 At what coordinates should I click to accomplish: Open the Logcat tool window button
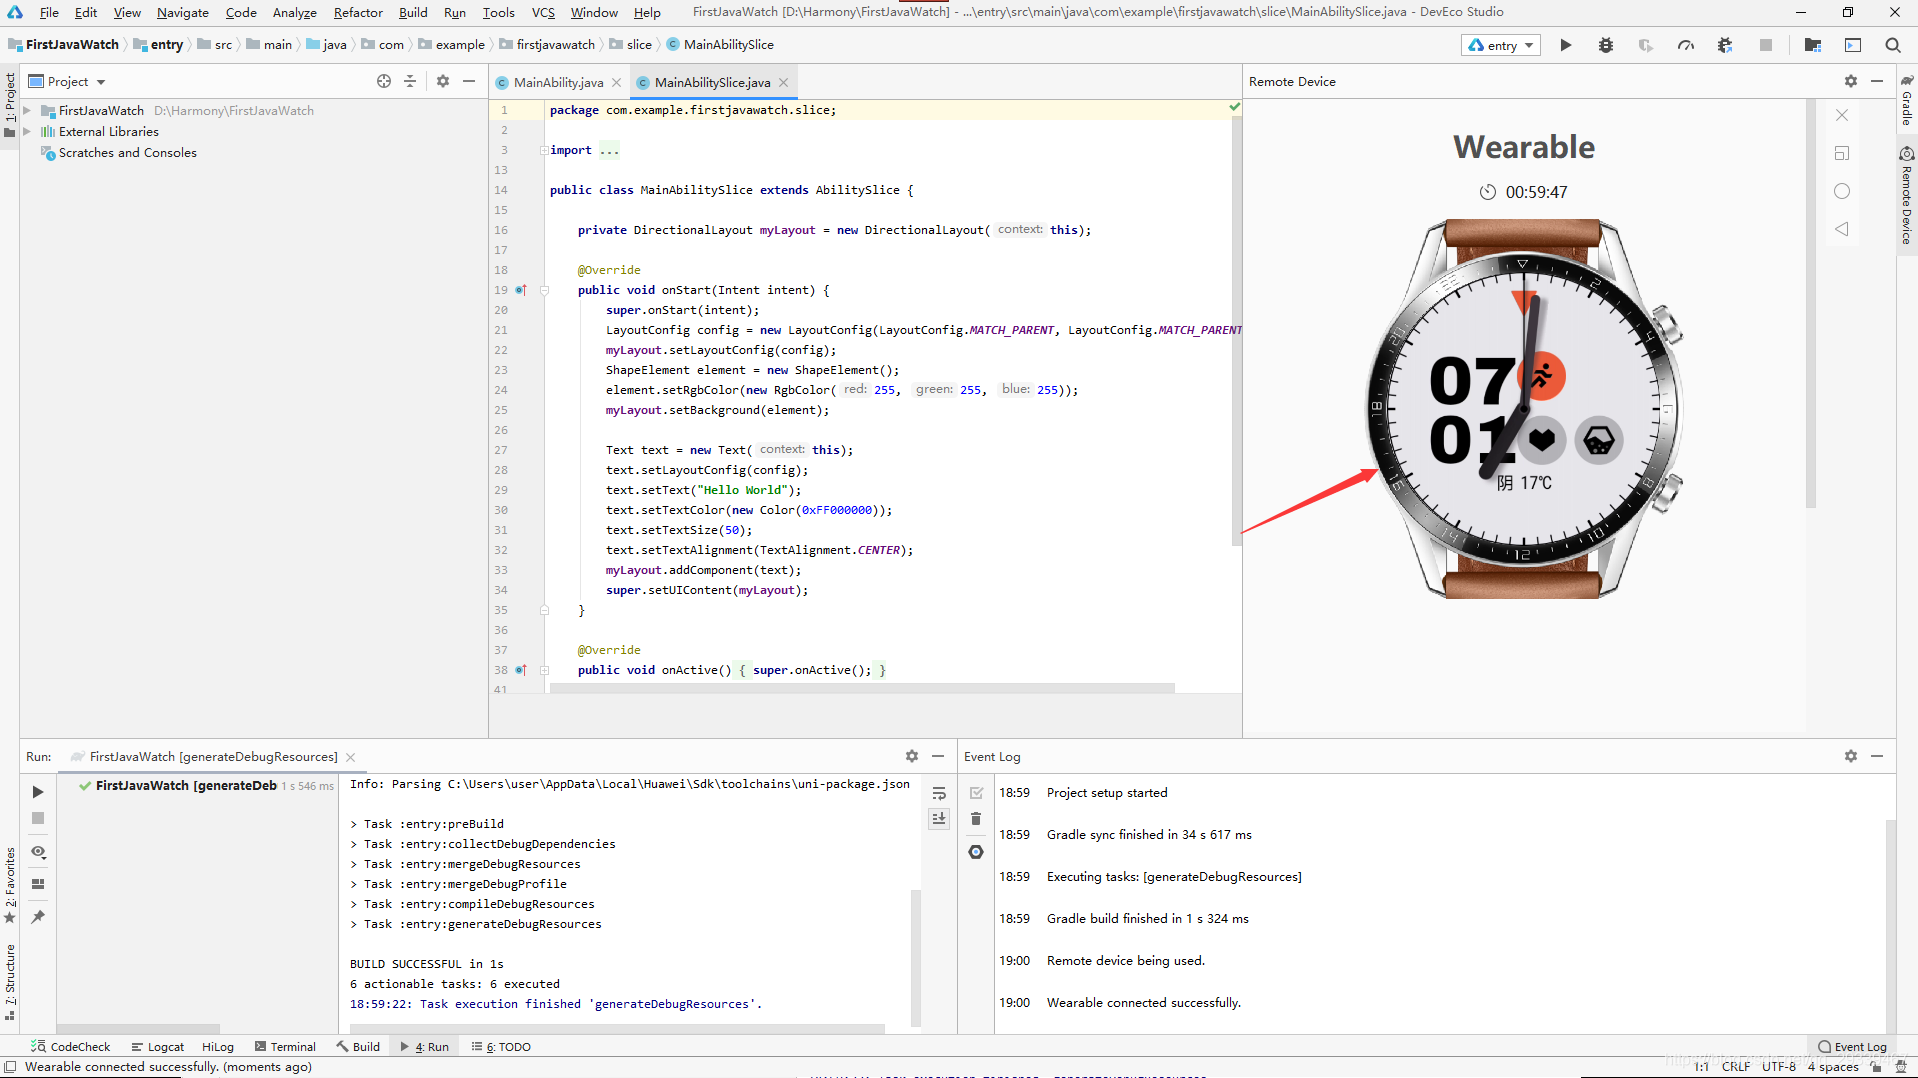tap(158, 1047)
